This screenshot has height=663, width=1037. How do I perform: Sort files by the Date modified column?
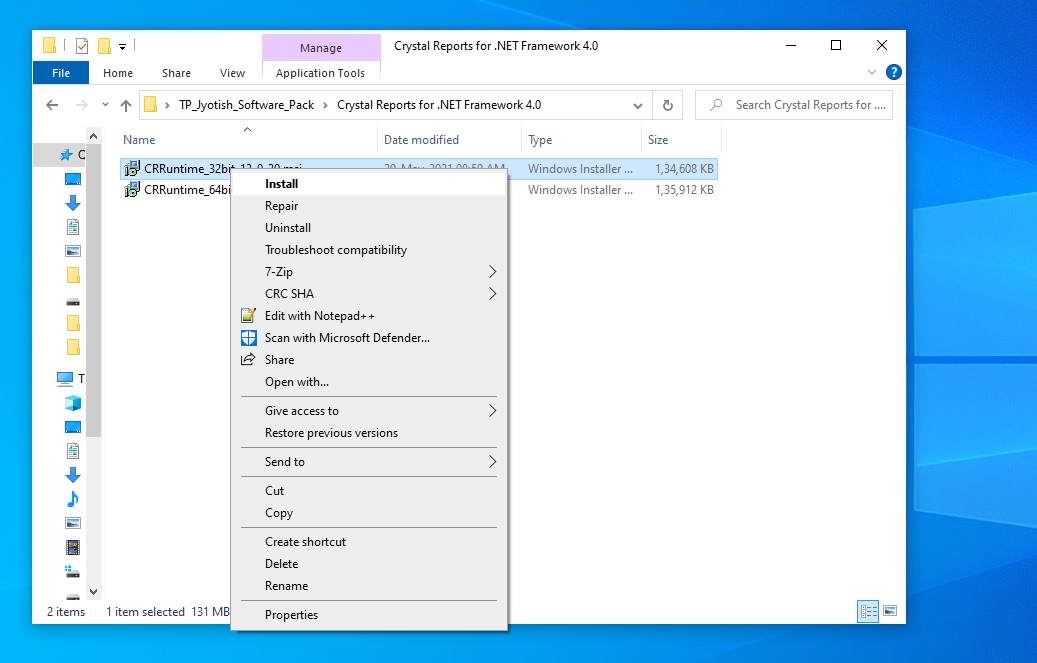coord(421,140)
